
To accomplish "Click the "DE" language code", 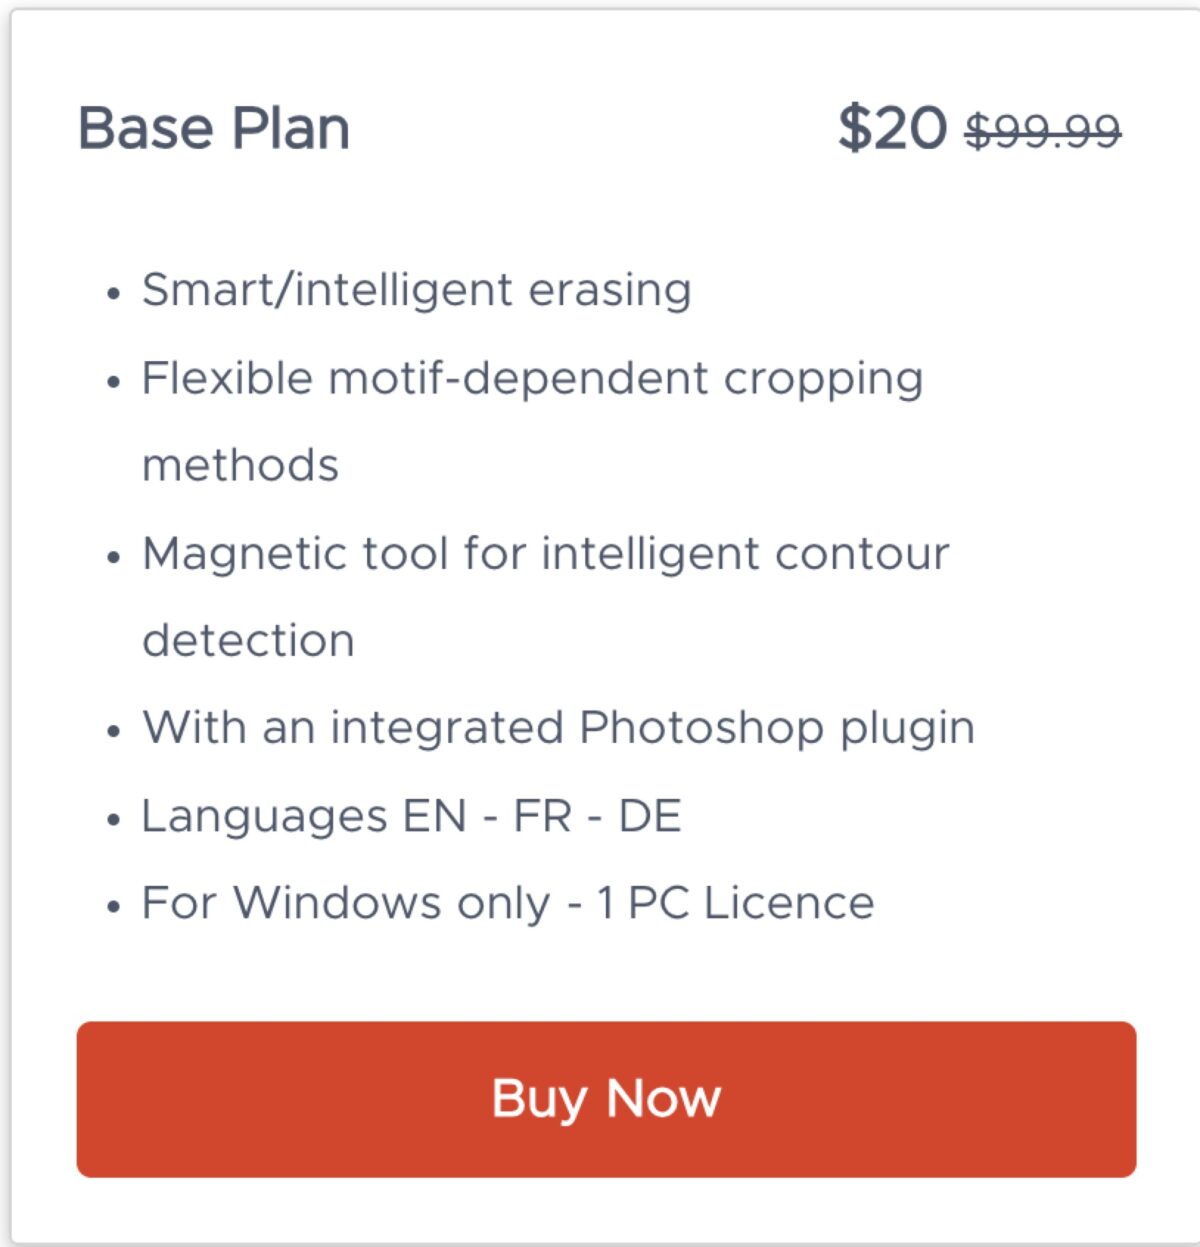I will 650,816.
